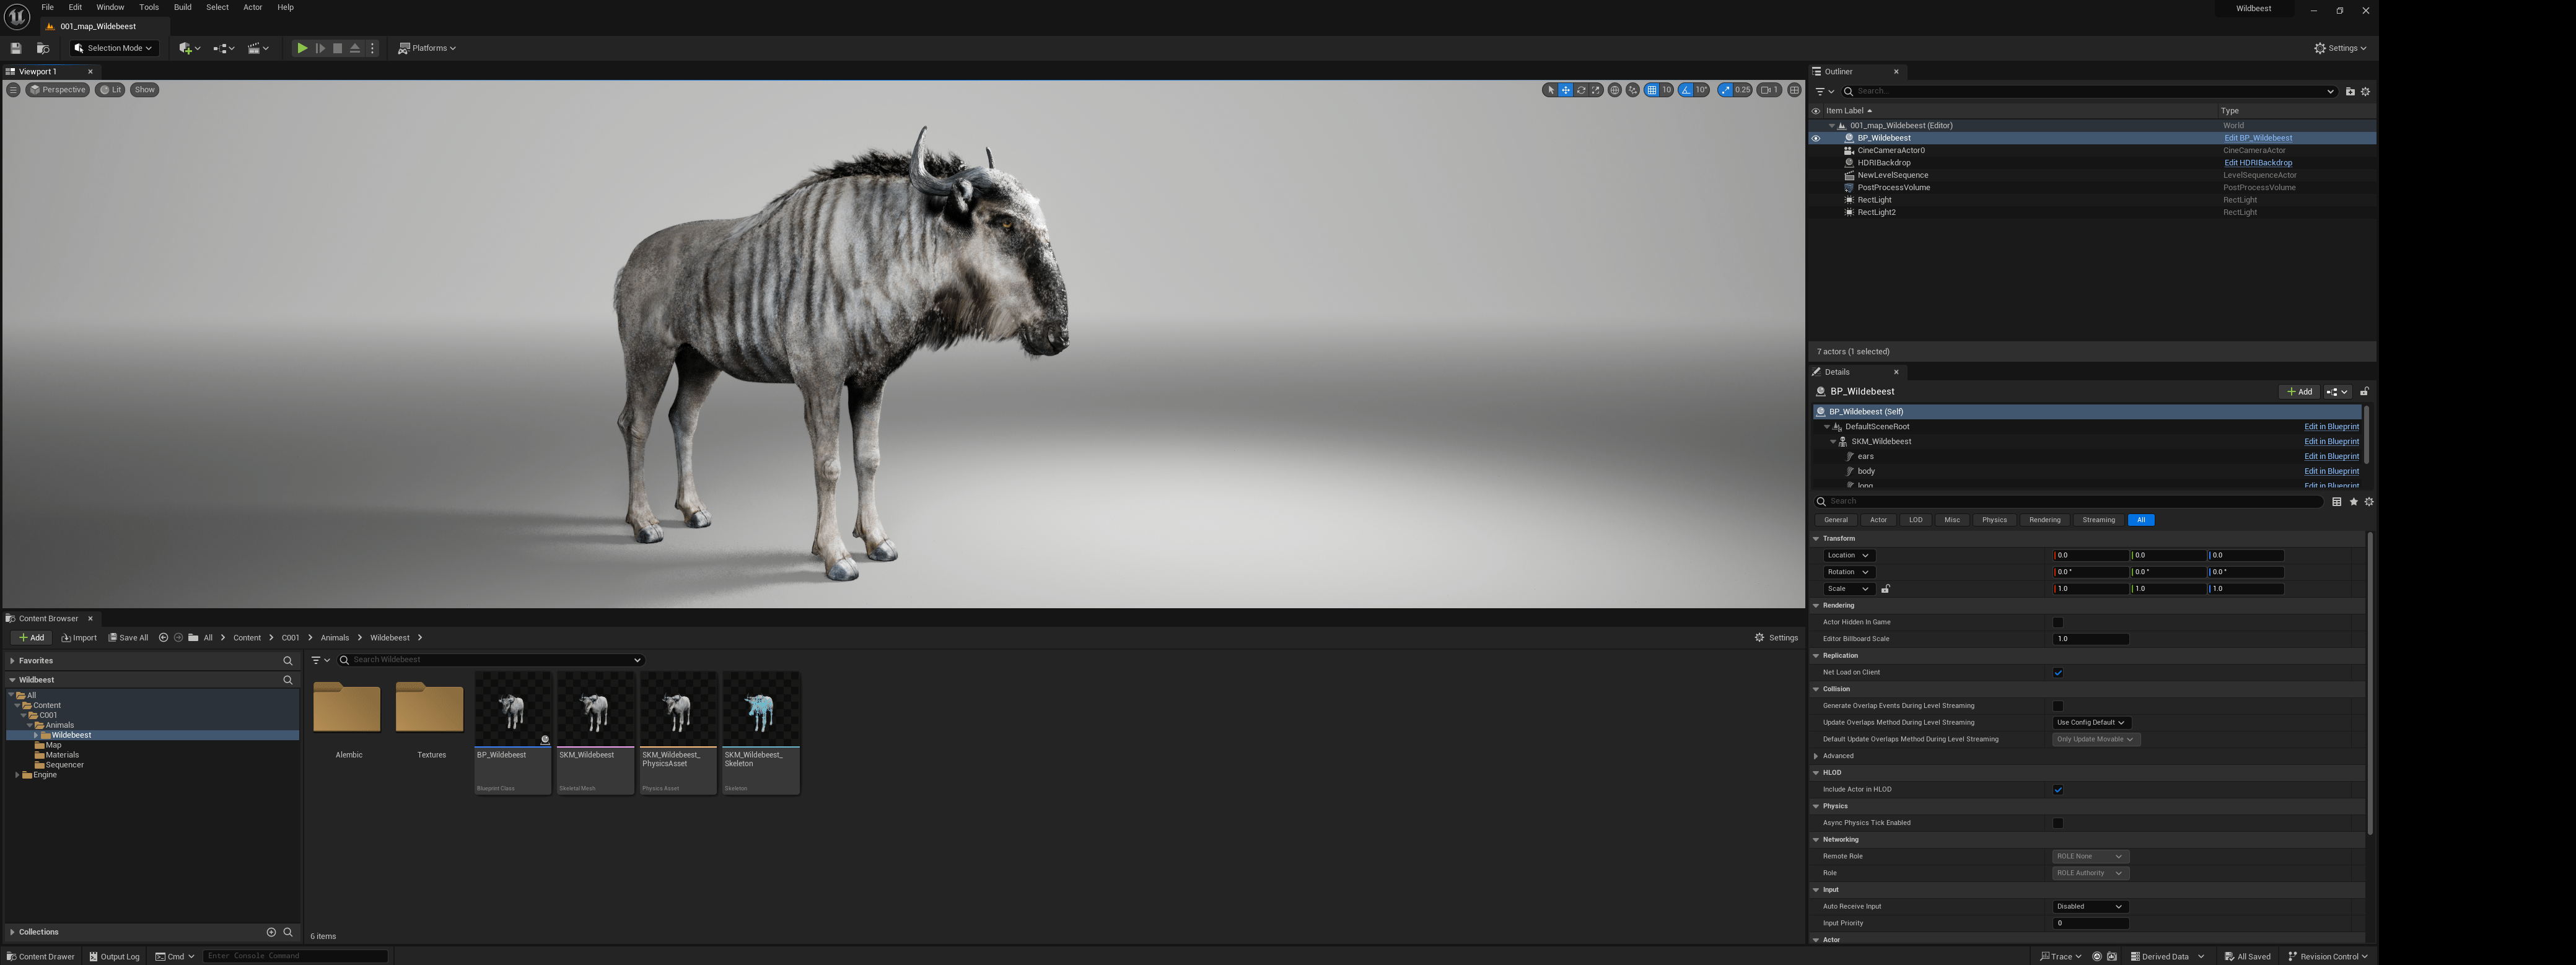Choose the Select objects arrow tool in viewport
Screen dimensions: 2576x965
pyautogui.click(x=1551, y=90)
